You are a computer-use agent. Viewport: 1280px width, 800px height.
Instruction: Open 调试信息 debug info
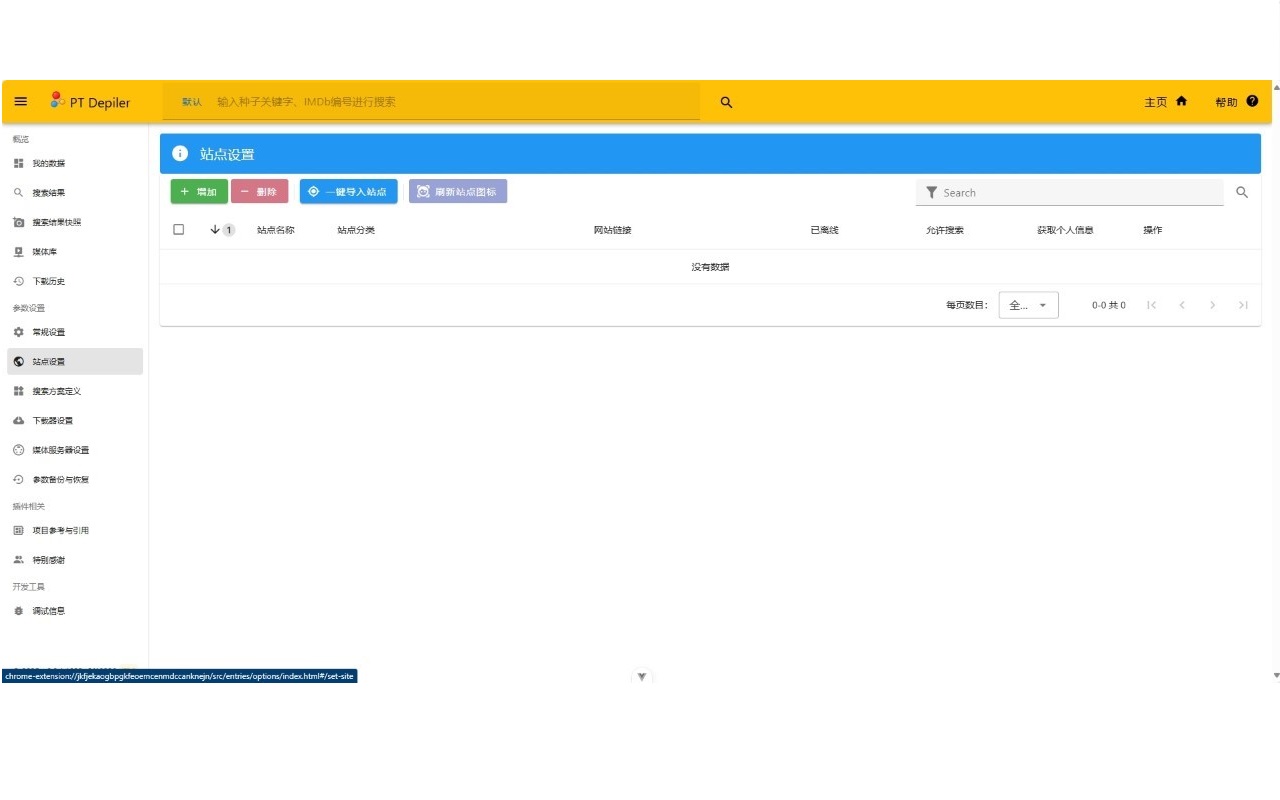(75, 610)
